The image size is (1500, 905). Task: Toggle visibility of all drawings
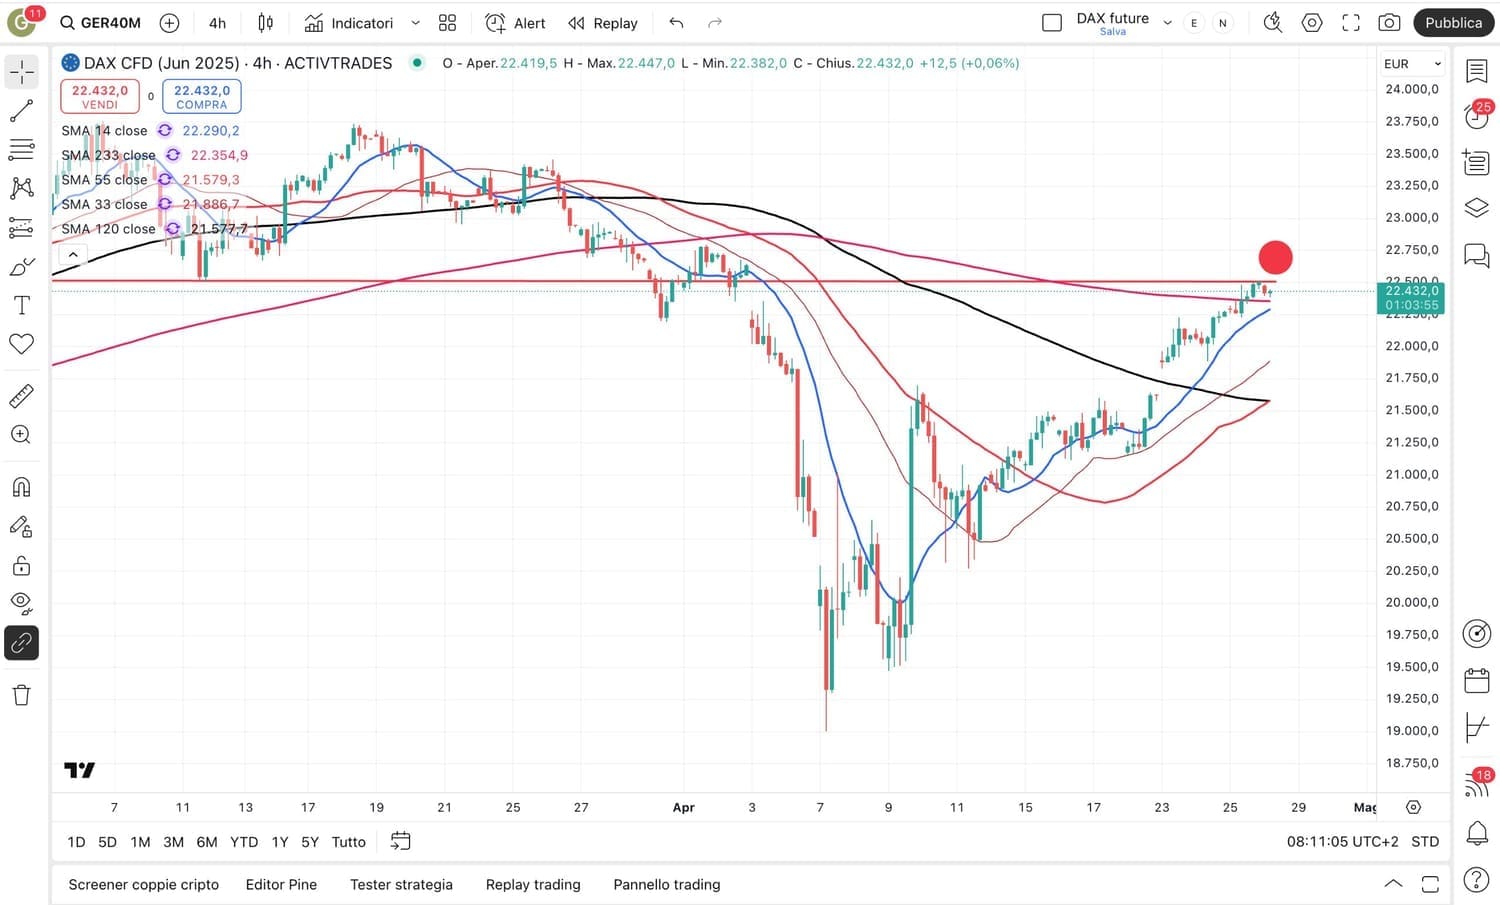21,603
